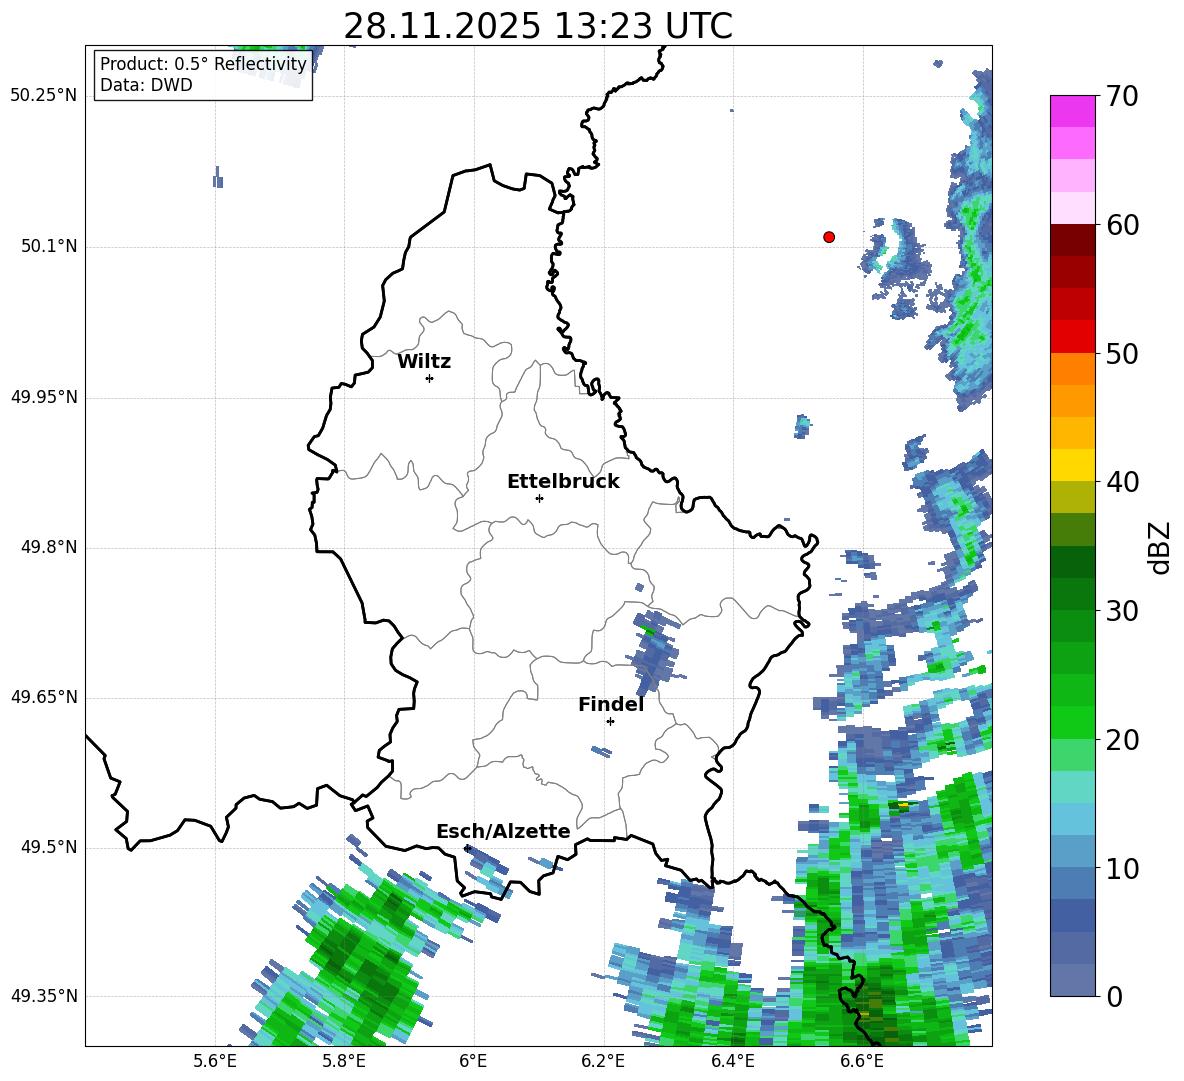This screenshot has height=1081, width=1184.
Task: Click the Esch/Alzette location cross marker
Action: tap(467, 848)
